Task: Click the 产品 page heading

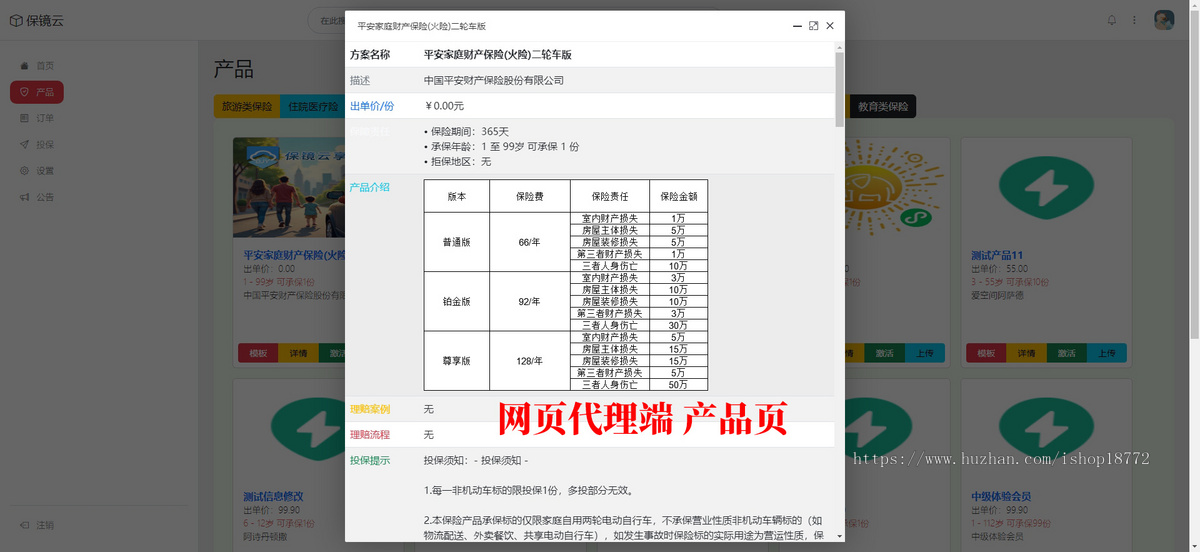Action: pyautogui.click(x=234, y=70)
